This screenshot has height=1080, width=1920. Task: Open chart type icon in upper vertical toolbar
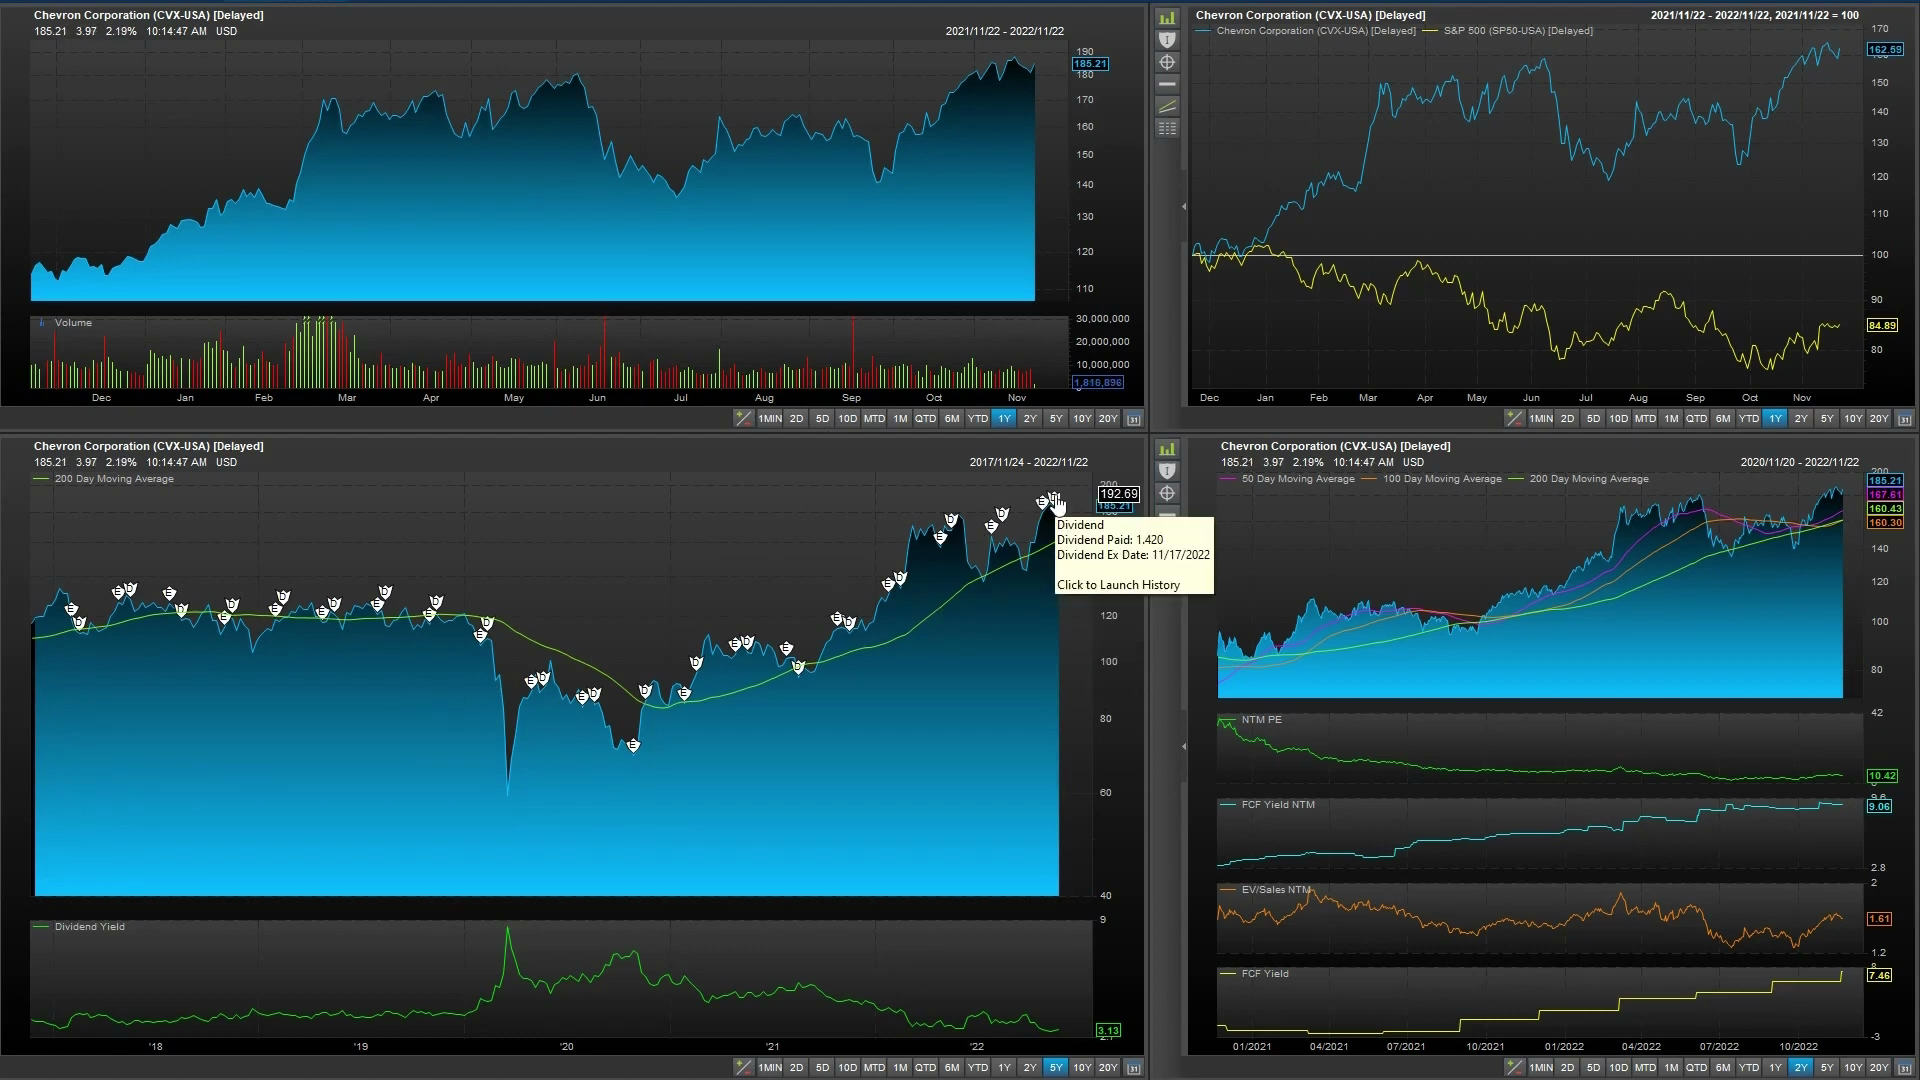1167,18
